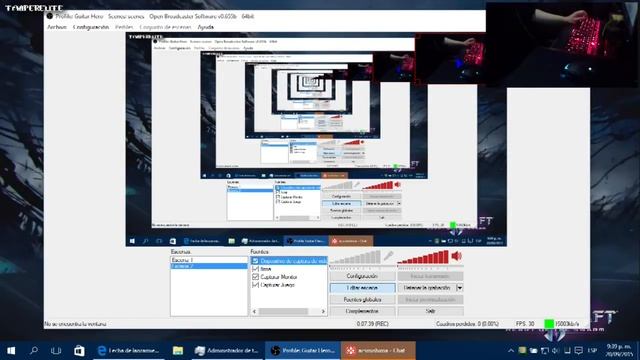
Task: Switch to the OBS Profile taskbar button
Action: [302, 351]
